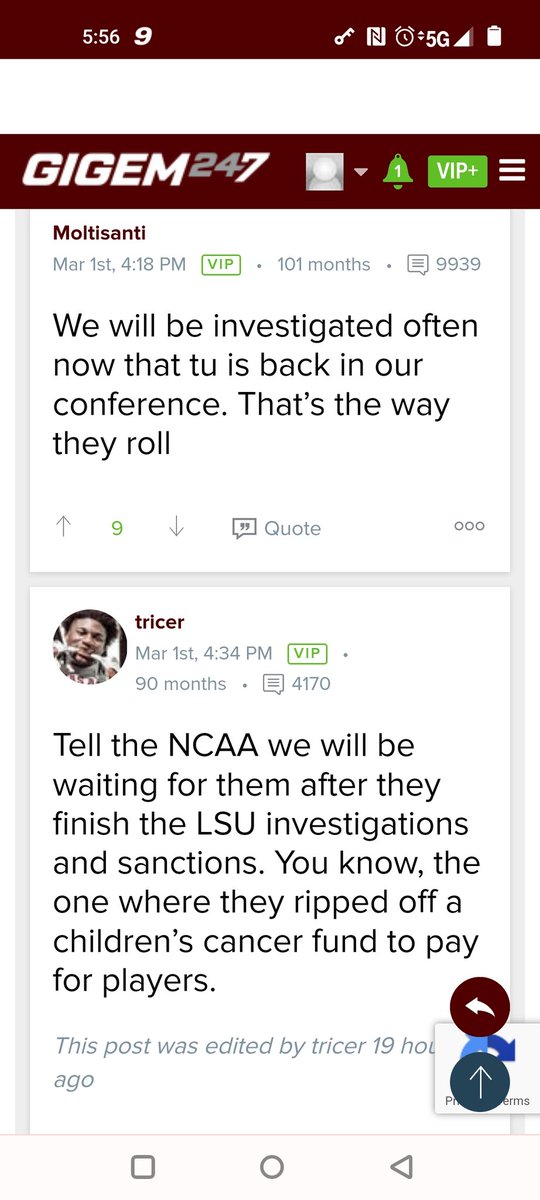Click tricer's avatar thumbnail
The width and height of the screenshot is (540, 1200).
pyautogui.click(x=90, y=648)
